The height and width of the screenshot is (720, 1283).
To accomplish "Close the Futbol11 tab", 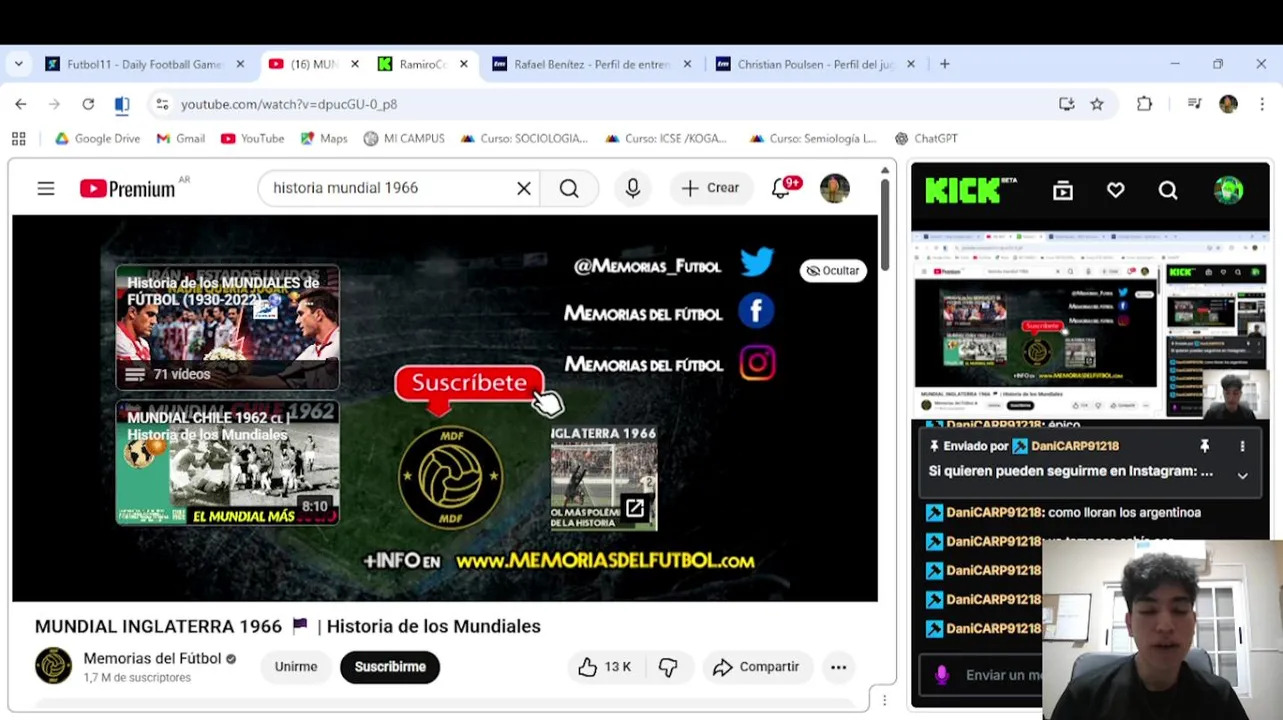I will (x=240, y=64).
